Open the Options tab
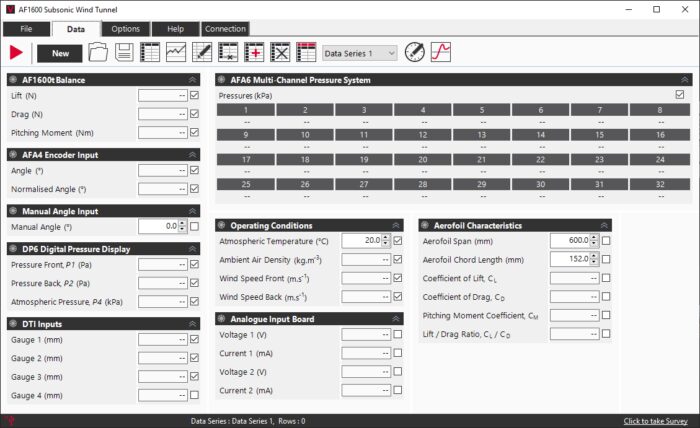Image resolution: width=700 pixels, height=428 pixels. pyautogui.click(x=125, y=29)
